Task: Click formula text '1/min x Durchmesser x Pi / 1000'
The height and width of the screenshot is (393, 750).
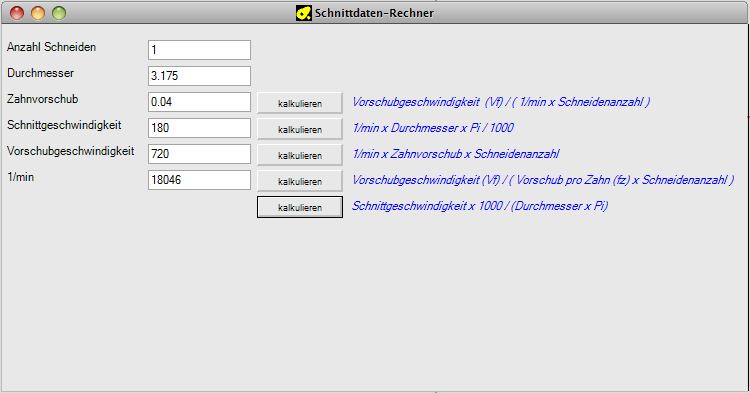Action: tap(433, 128)
